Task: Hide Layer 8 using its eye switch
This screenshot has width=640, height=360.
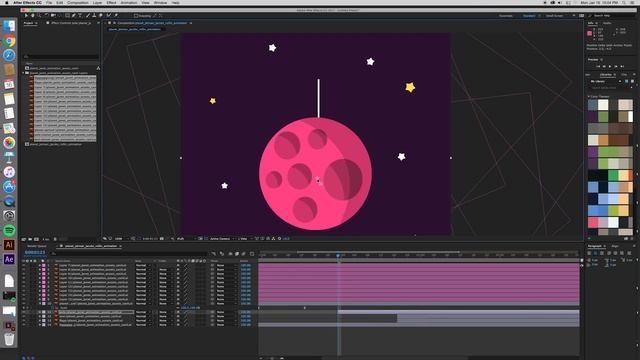Action: (x=23, y=269)
